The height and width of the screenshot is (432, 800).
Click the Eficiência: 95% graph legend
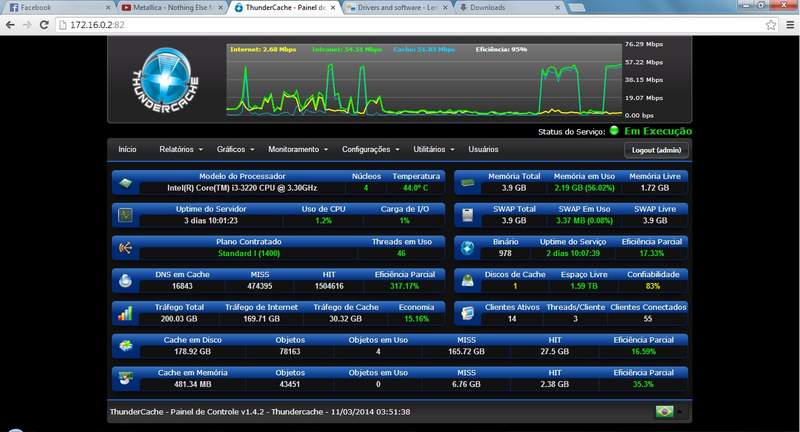tap(501, 49)
